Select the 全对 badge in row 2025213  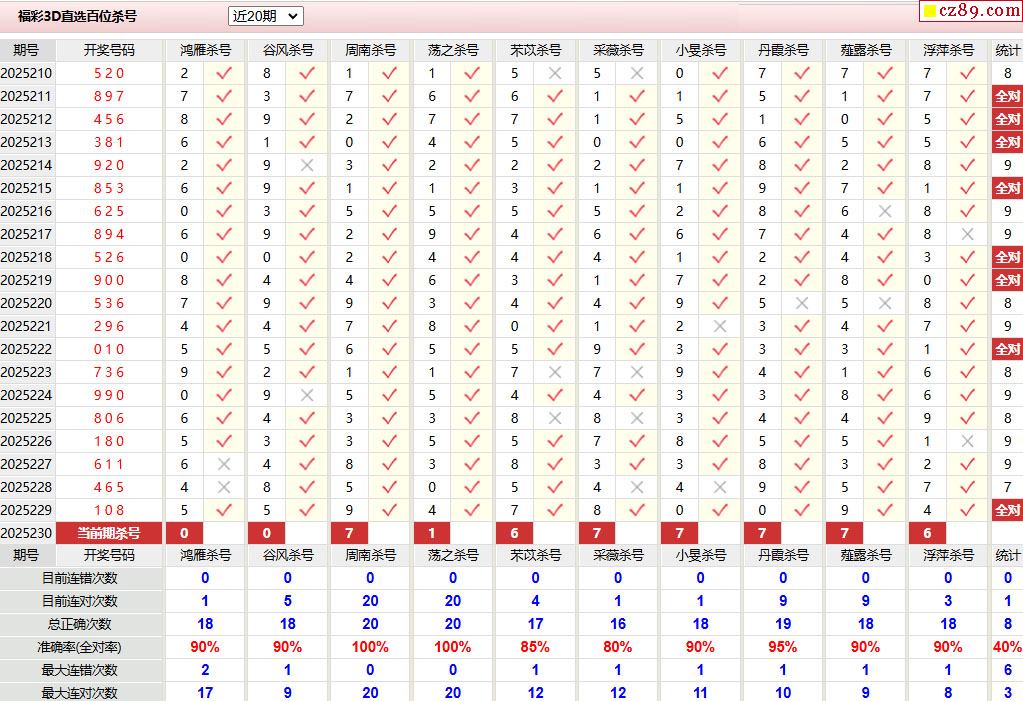[1007, 142]
